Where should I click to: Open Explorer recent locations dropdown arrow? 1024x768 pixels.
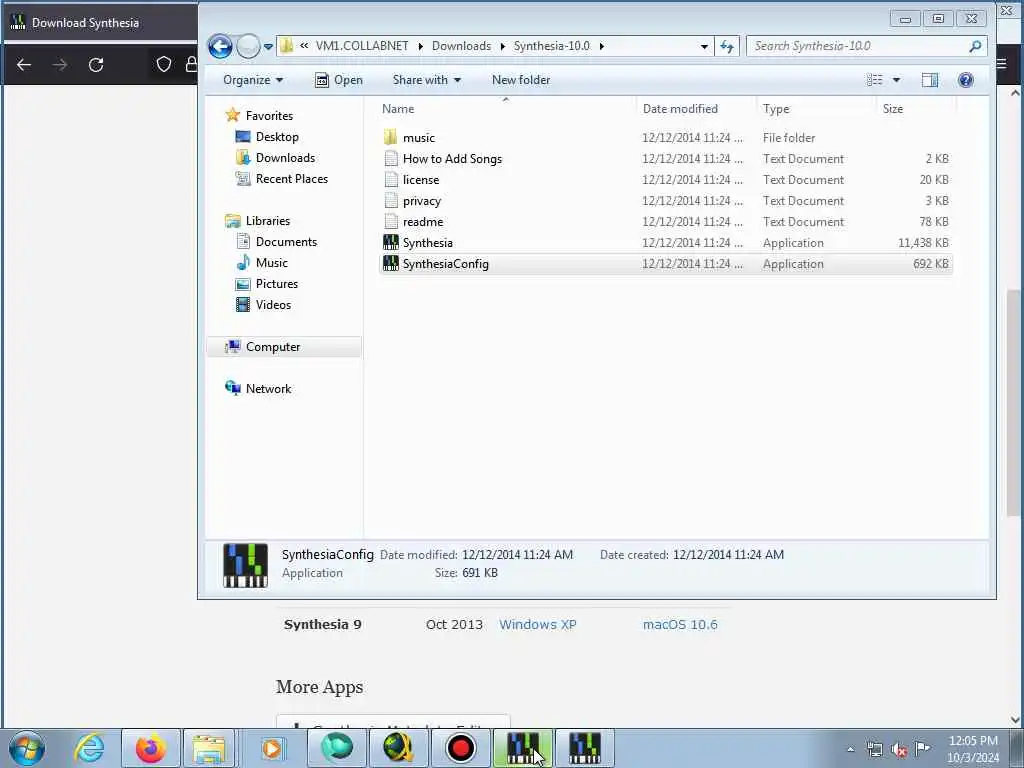click(x=268, y=46)
